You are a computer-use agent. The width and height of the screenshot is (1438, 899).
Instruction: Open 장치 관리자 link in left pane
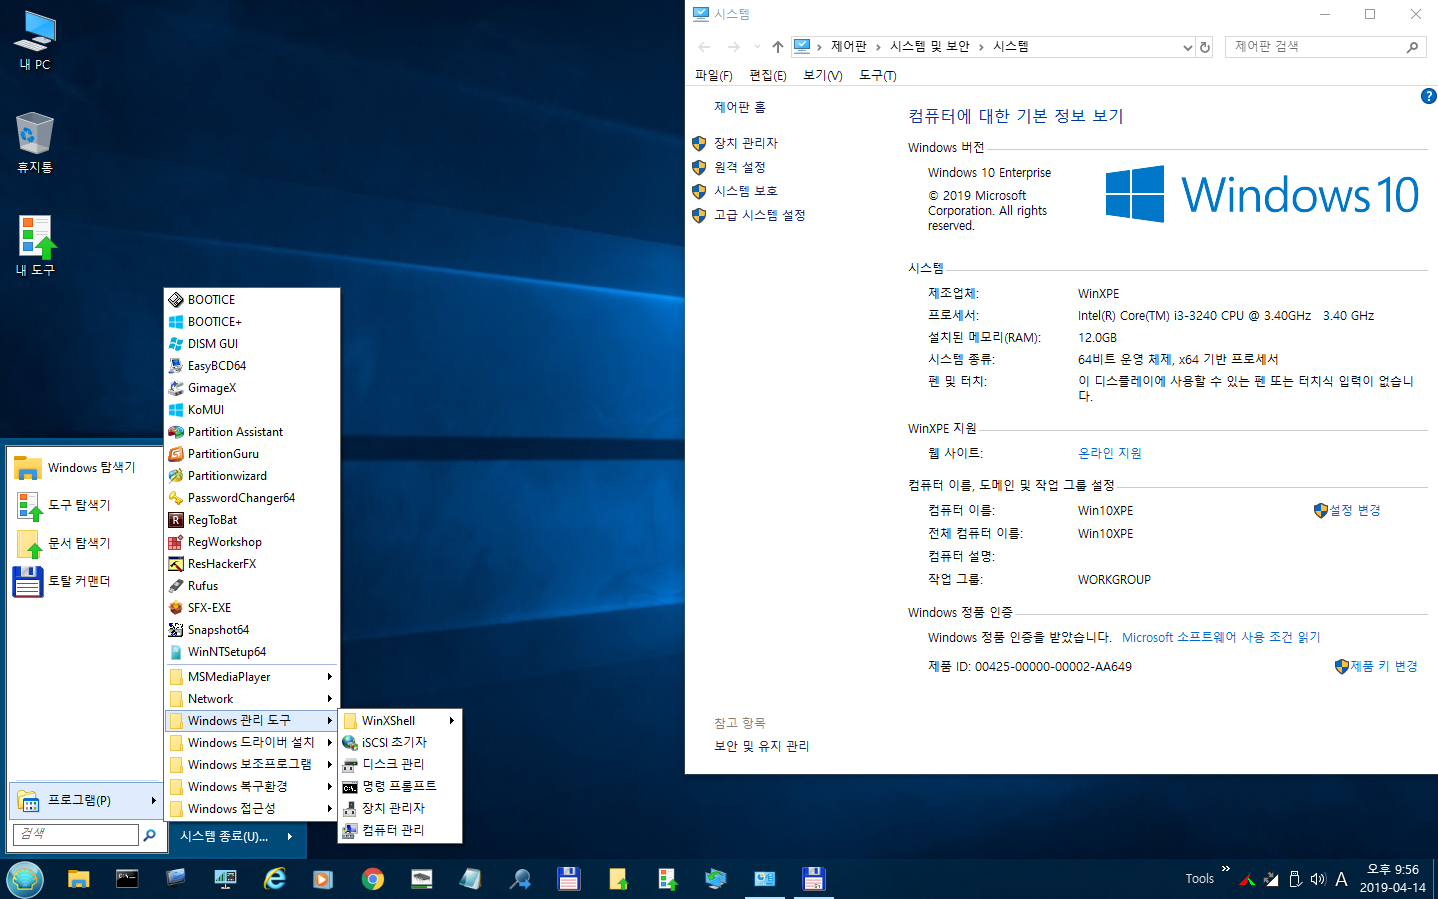[746, 143]
